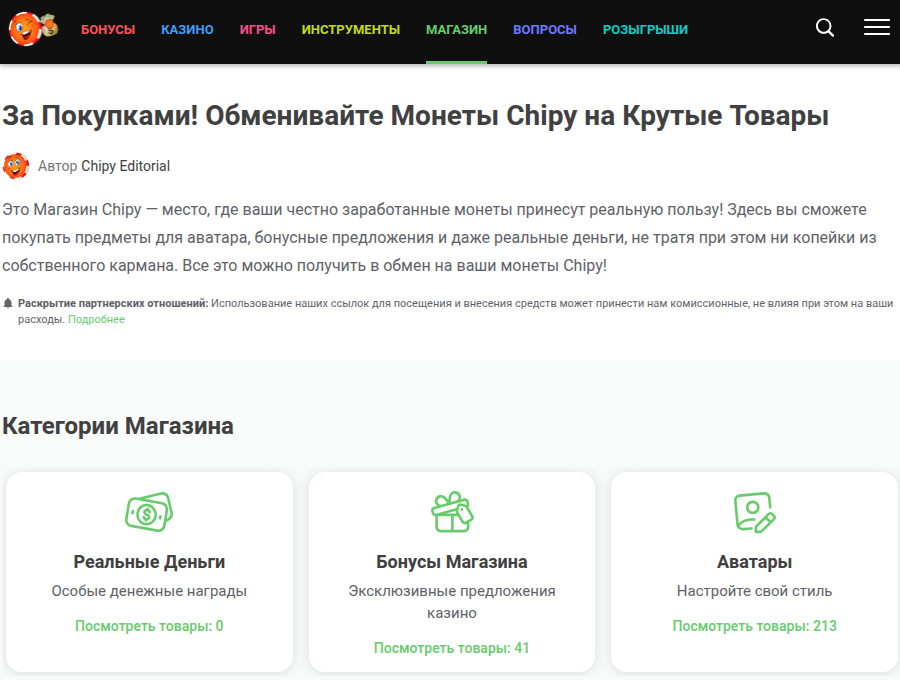Click the gift box icon for Бонусы Магазина

(x=452, y=512)
